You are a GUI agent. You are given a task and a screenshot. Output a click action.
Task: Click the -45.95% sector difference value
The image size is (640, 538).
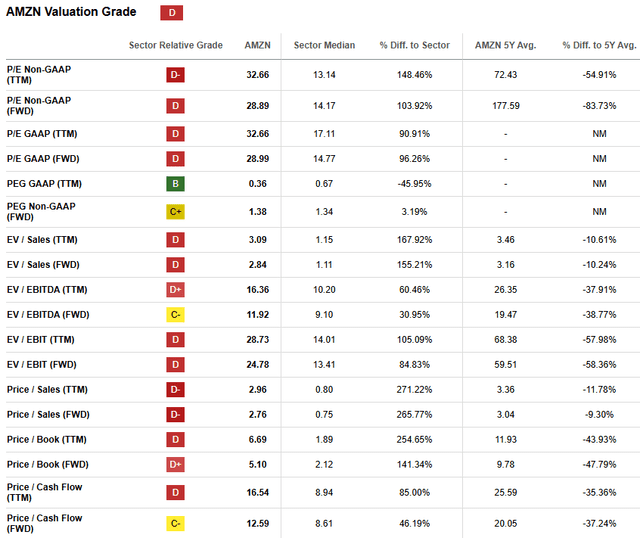[414, 184]
